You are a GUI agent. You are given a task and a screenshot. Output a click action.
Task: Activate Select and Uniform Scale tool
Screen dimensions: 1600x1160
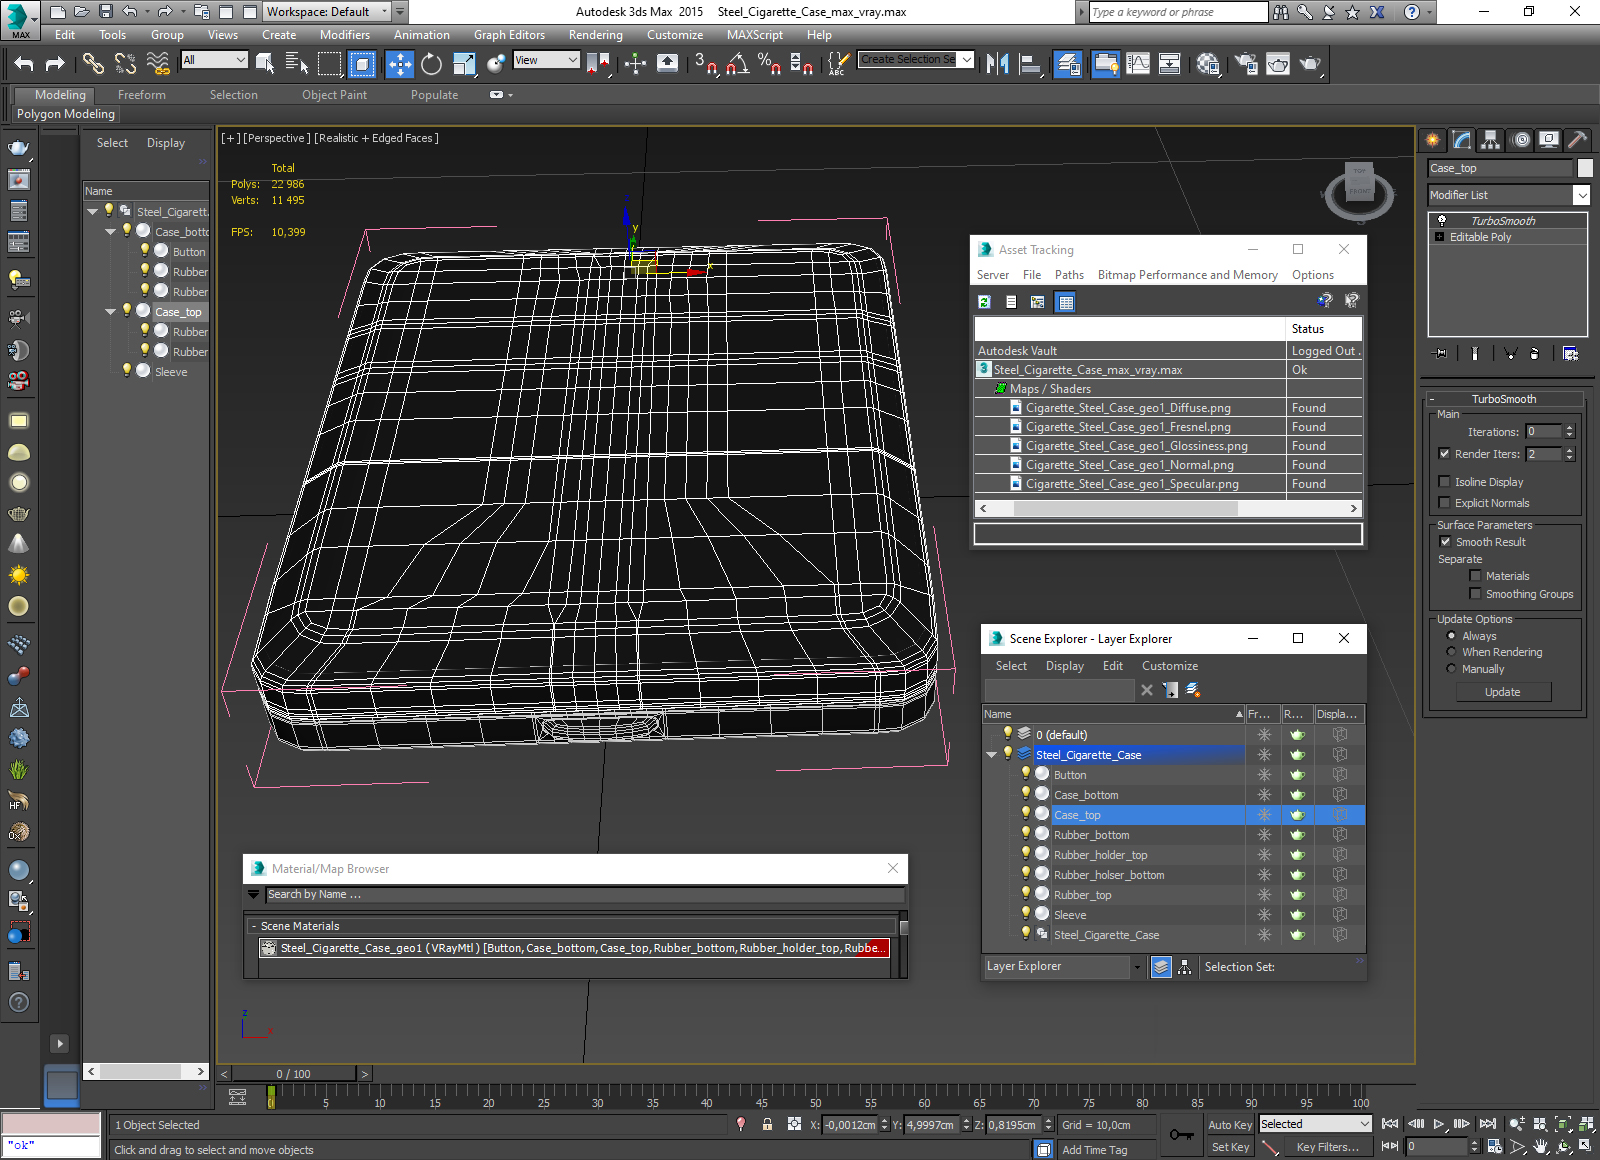pyautogui.click(x=464, y=64)
